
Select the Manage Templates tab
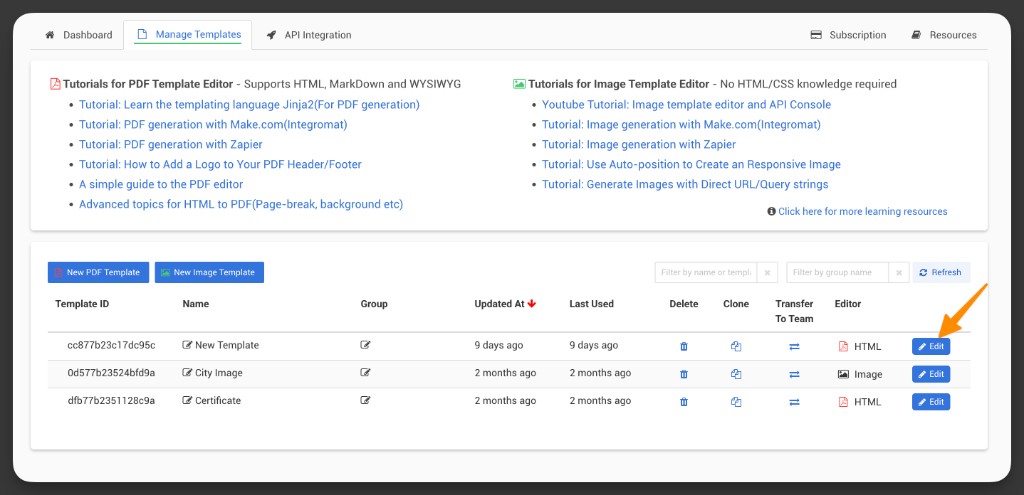(x=188, y=35)
